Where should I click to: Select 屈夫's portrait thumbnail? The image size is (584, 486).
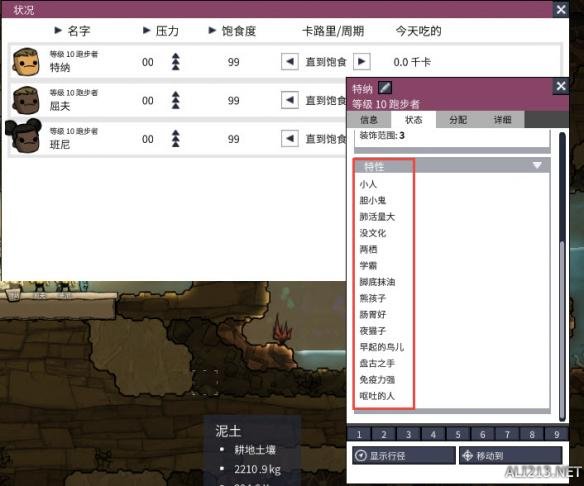(x=25, y=101)
